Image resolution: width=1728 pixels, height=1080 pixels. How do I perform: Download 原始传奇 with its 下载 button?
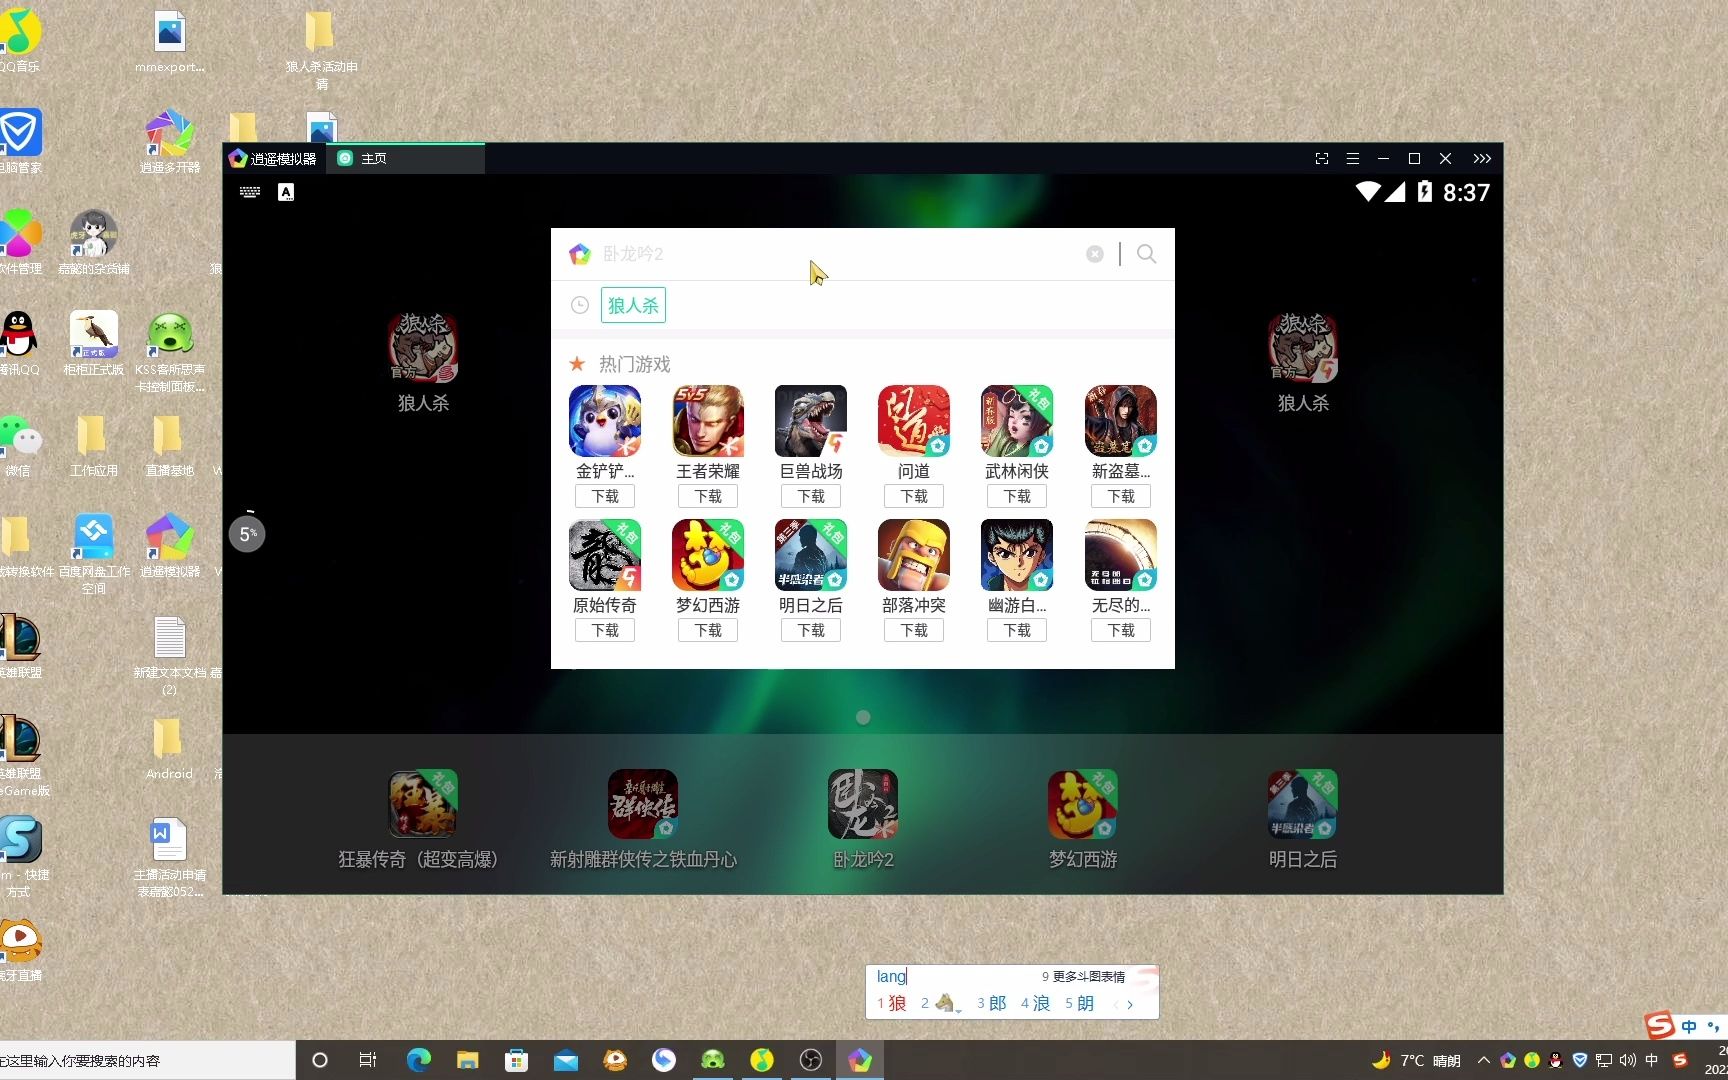tap(605, 630)
